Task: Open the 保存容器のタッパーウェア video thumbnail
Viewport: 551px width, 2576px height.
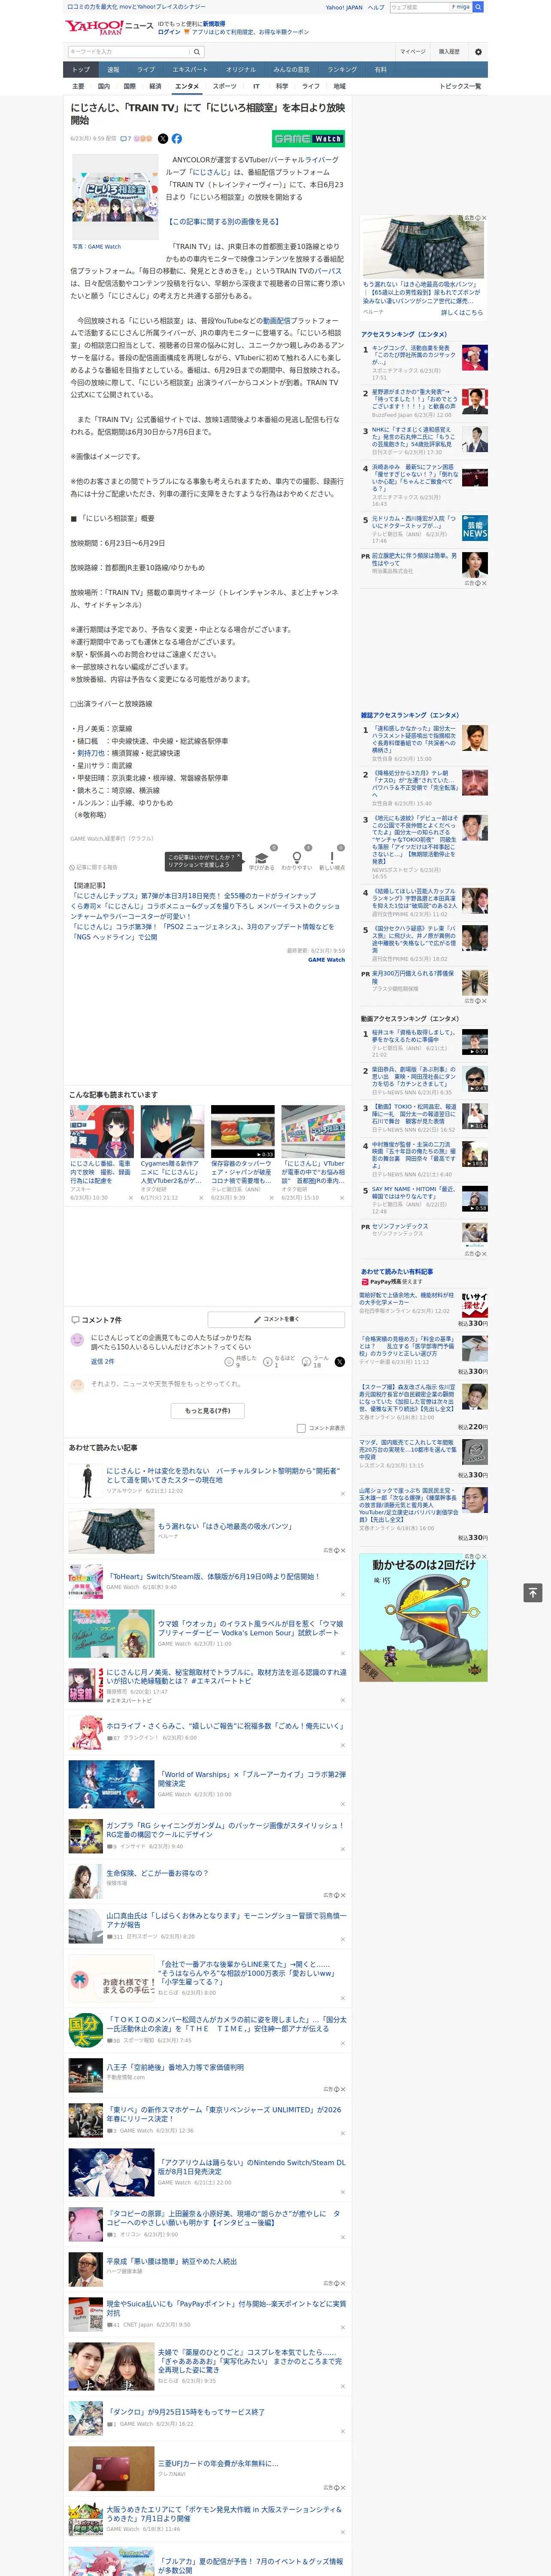Action: 242,1131
